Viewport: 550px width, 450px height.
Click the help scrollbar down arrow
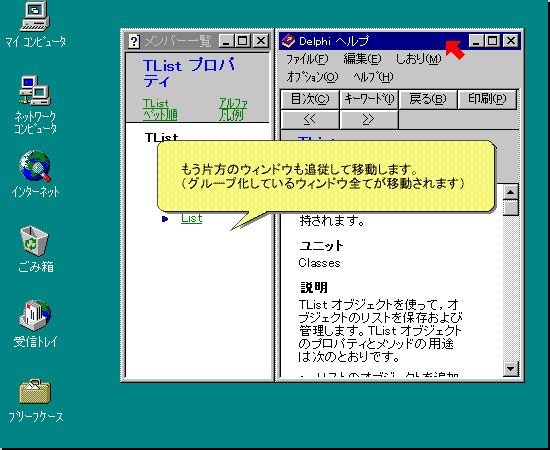pos(510,369)
